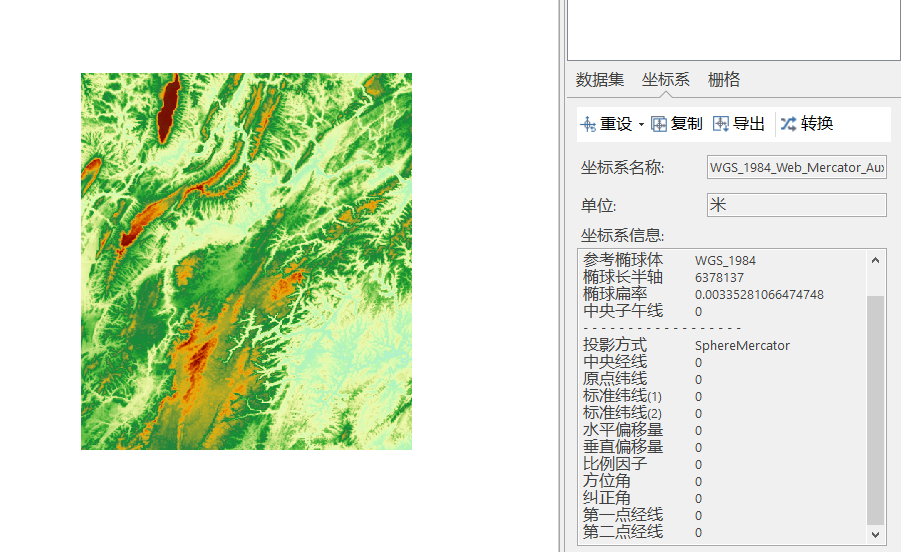Select the 比例因子 row

tap(723, 465)
